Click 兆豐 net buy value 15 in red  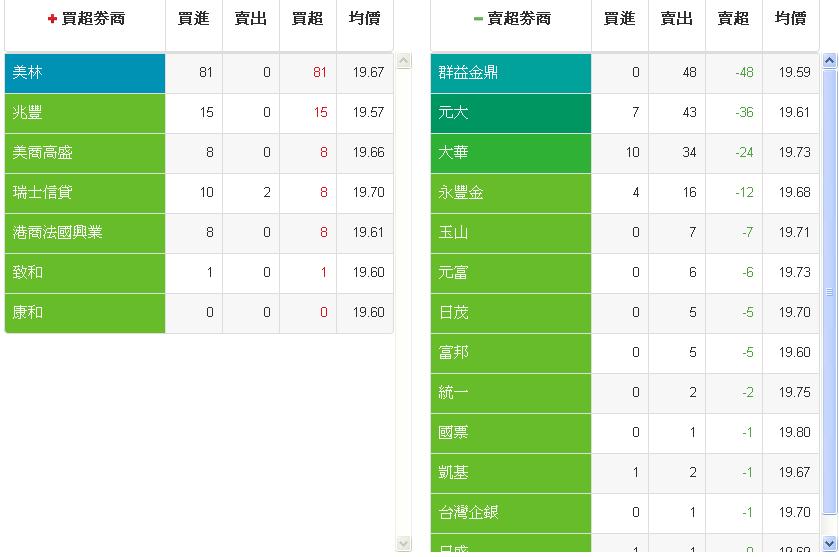(x=321, y=112)
